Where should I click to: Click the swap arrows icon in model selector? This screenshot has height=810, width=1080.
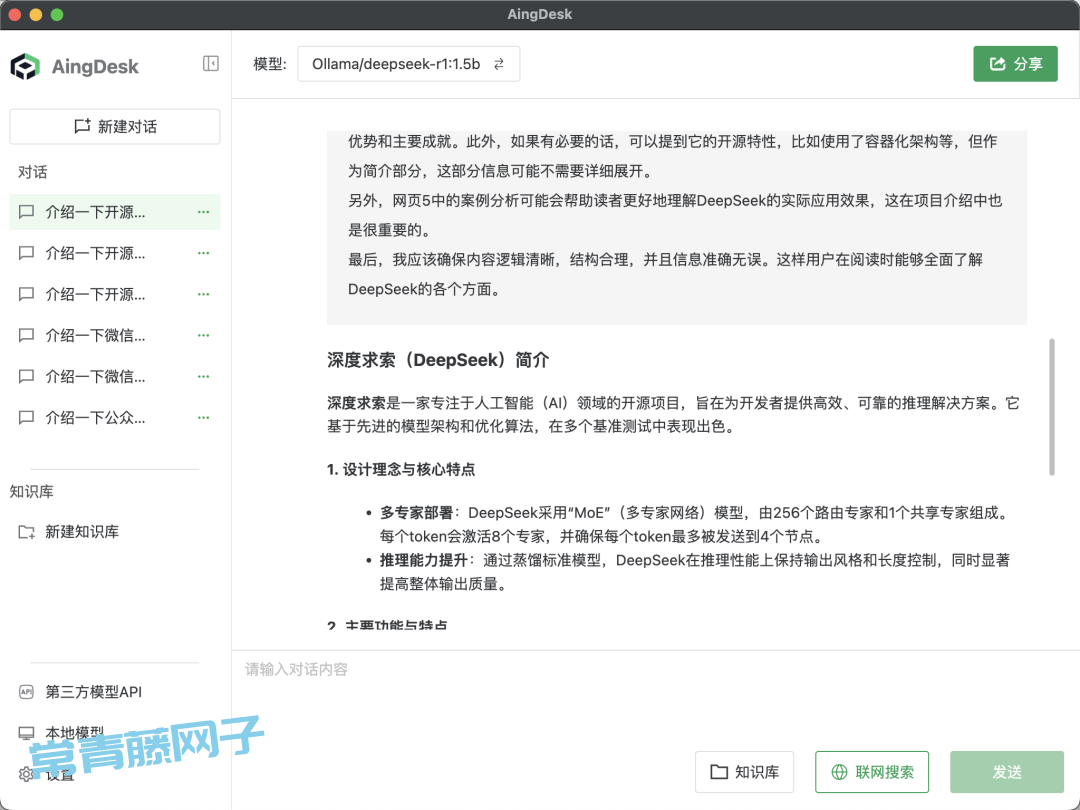tap(499, 64)
